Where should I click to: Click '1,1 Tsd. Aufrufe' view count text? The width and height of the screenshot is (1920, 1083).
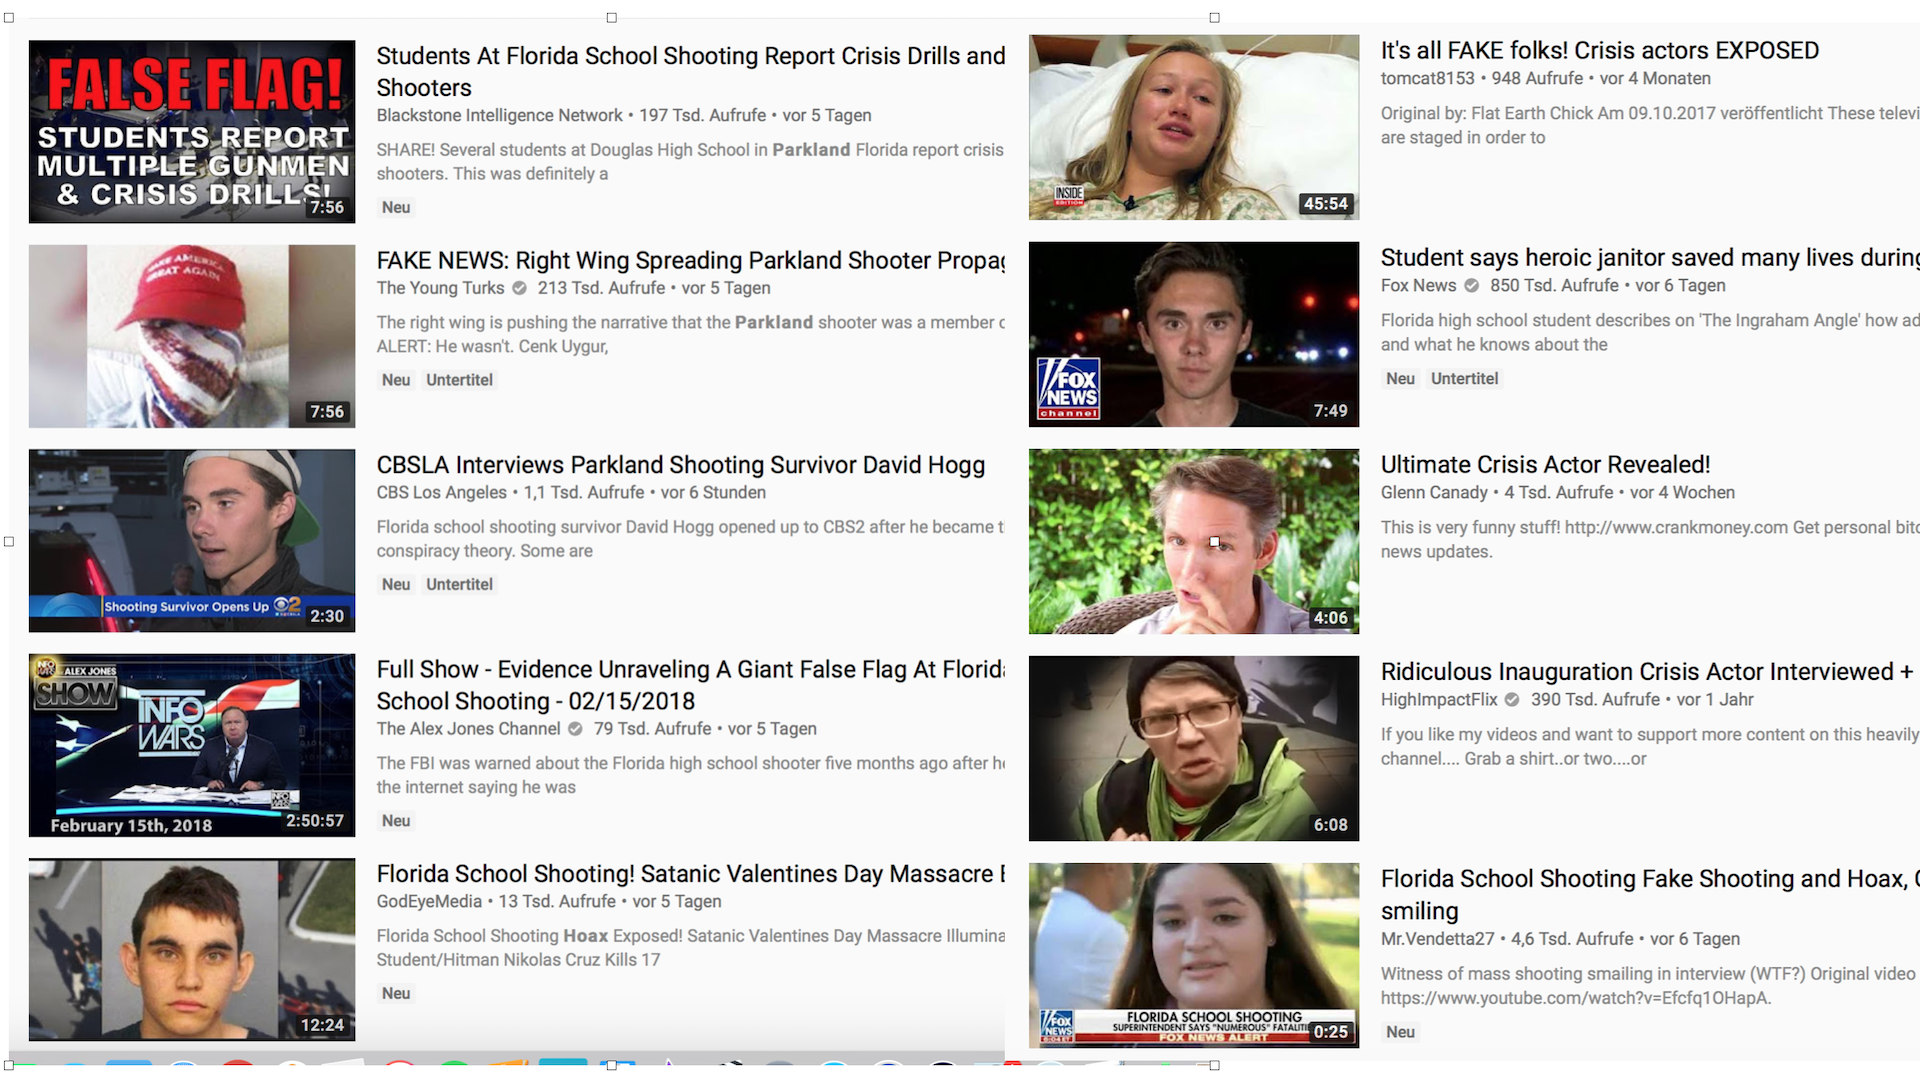pos(584,493)
